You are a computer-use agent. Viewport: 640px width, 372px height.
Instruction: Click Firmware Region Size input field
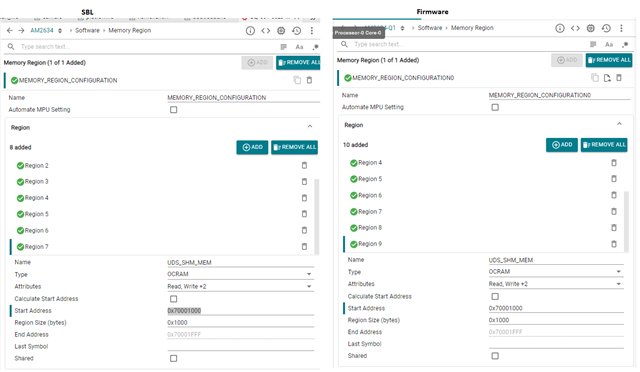pyautogui.click(x=556, y=320)
